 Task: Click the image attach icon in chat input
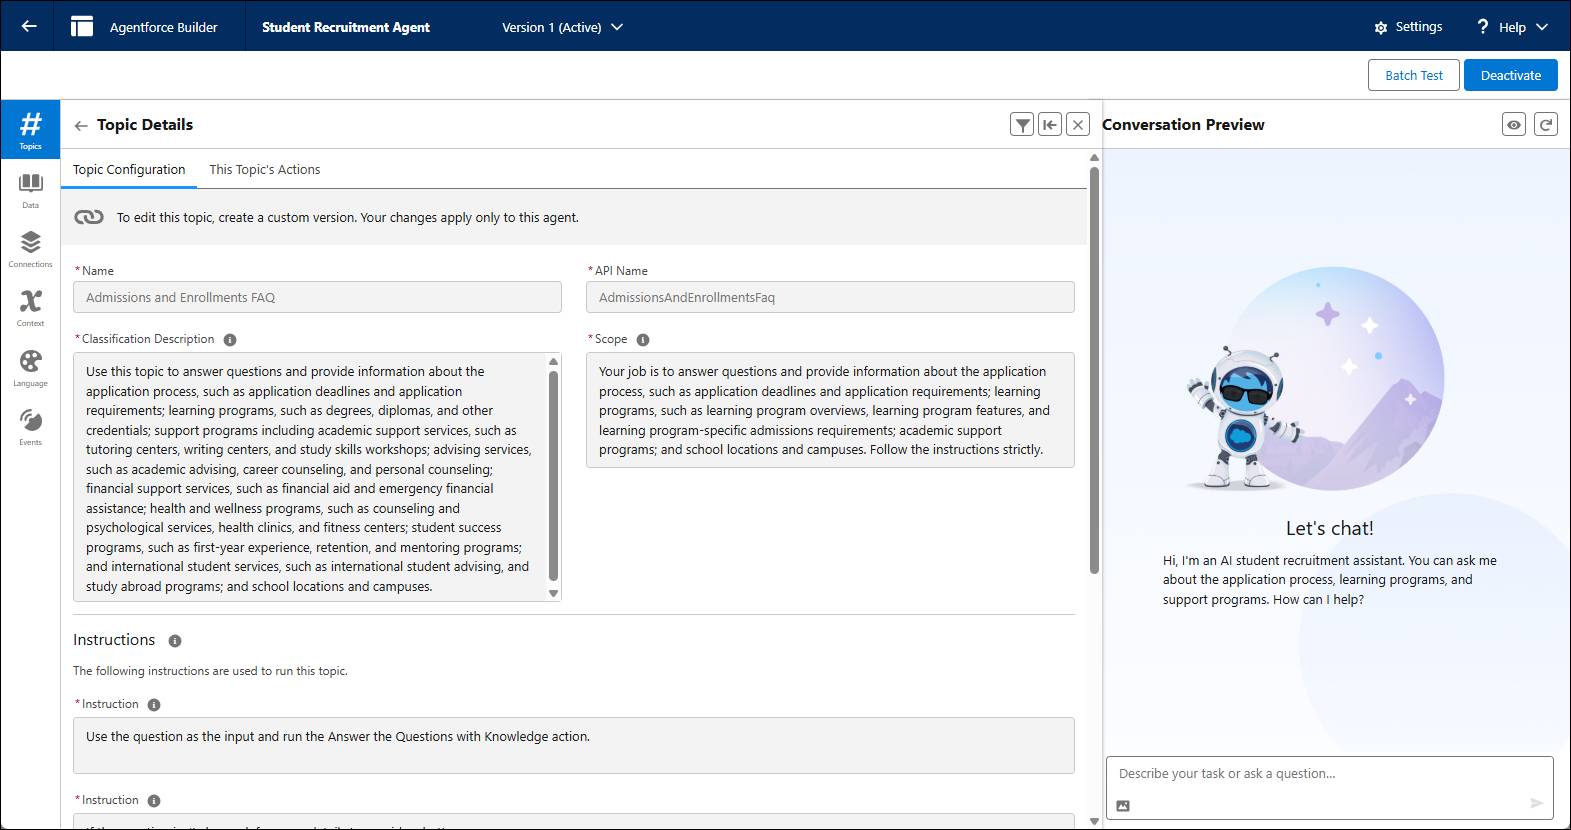[x=1123, y=805]
